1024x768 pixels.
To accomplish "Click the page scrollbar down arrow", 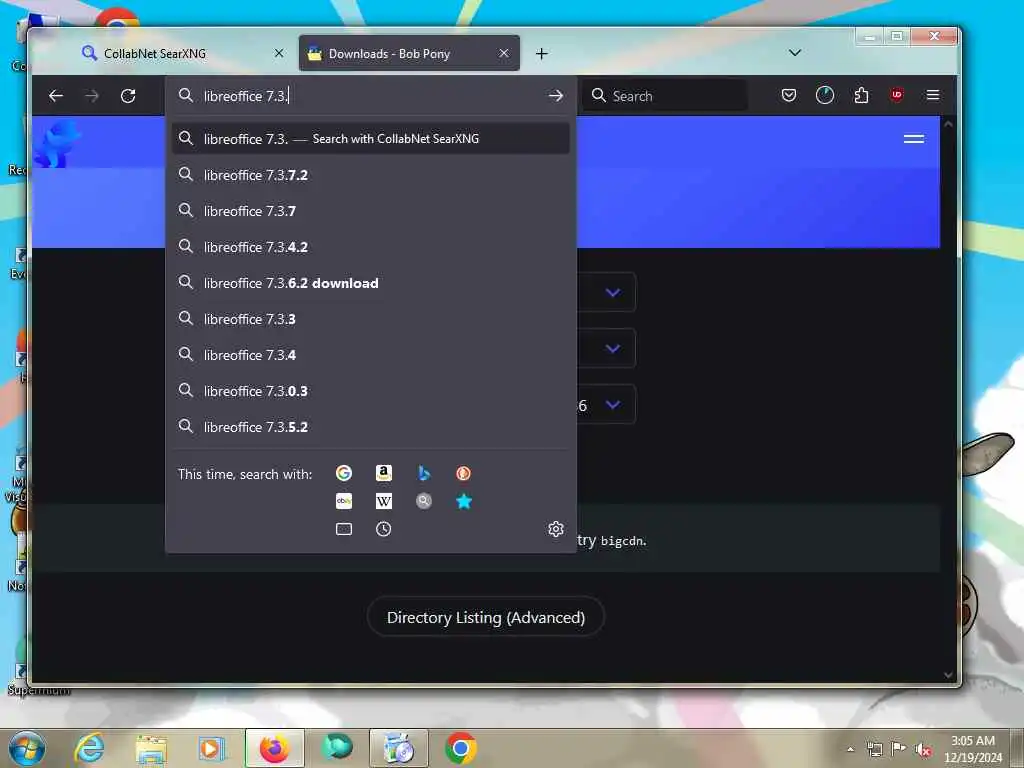I will [948, 675].
